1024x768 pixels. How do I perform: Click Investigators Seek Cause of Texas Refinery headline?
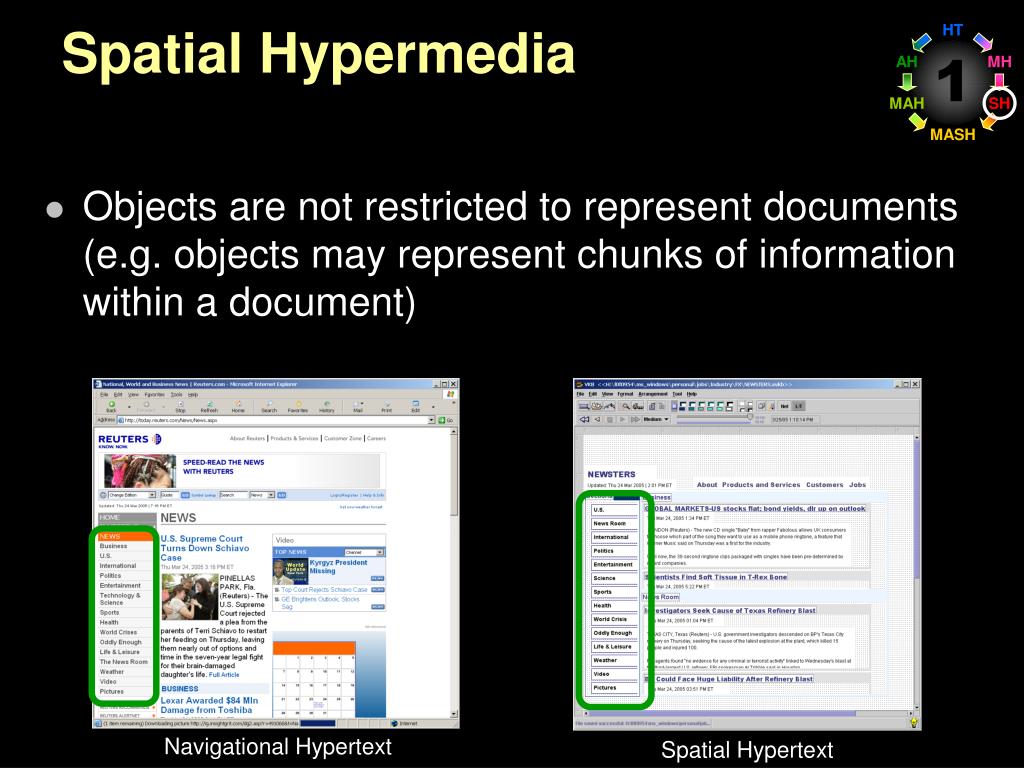[x=731, y=610]
